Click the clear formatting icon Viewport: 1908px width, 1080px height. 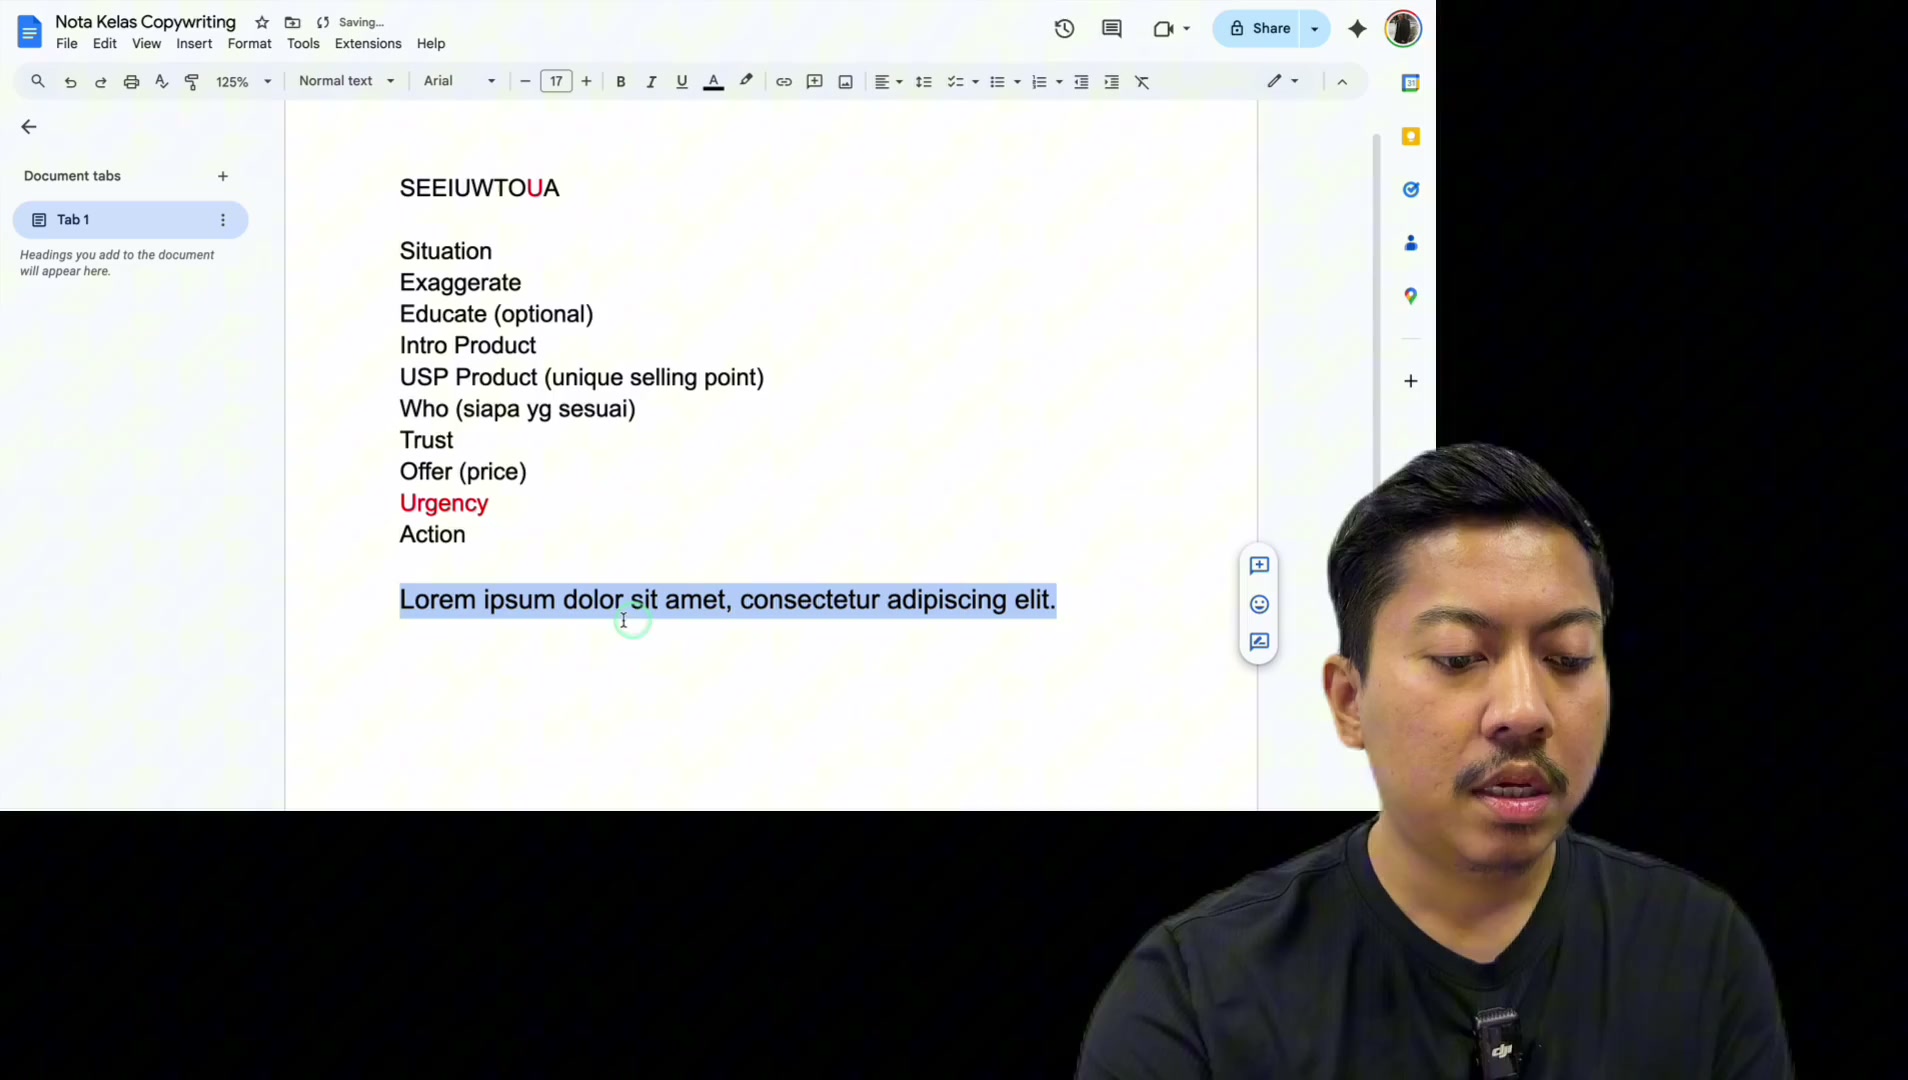click(1142, 82)
